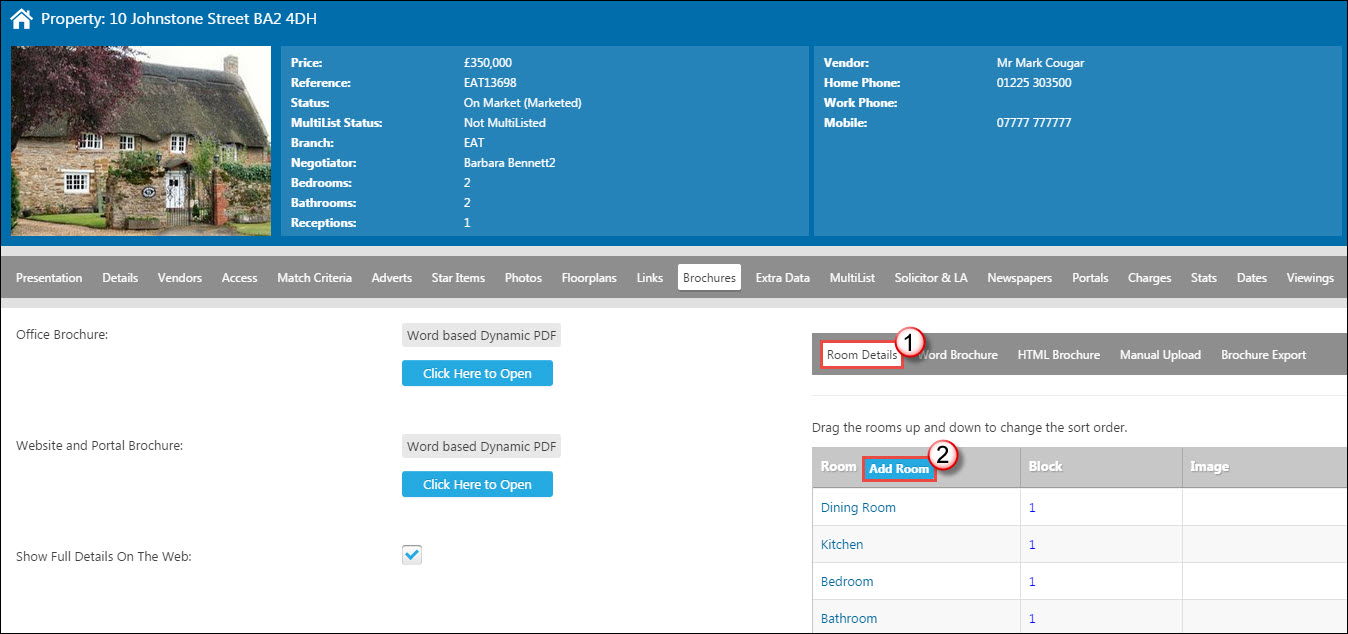Image resolution: width=1348 pixels, height=634 pixels.
Task: Click Here to Open the Office Brochure
Action: [x=477, y=373]
